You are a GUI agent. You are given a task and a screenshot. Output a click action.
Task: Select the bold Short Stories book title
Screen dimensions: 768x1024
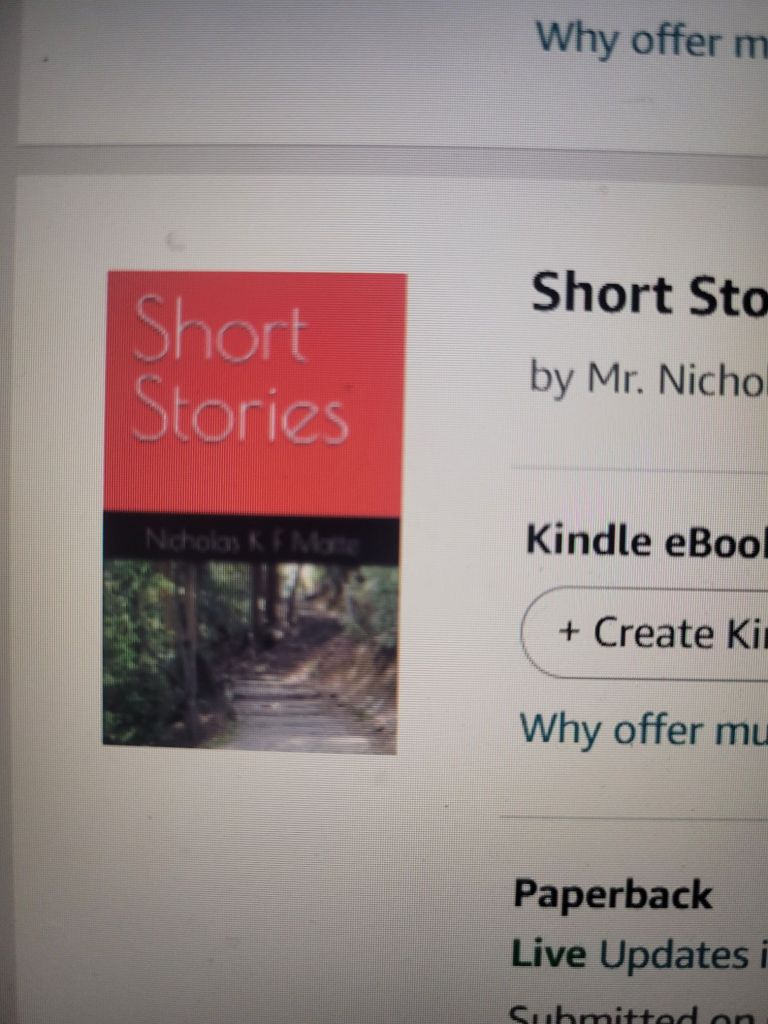coord(649,294)
